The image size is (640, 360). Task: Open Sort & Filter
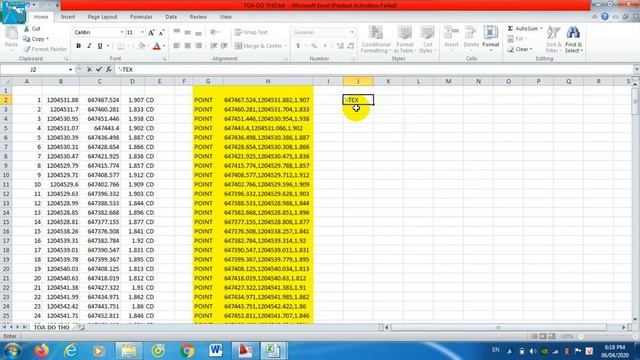click(x=553, y=39)
